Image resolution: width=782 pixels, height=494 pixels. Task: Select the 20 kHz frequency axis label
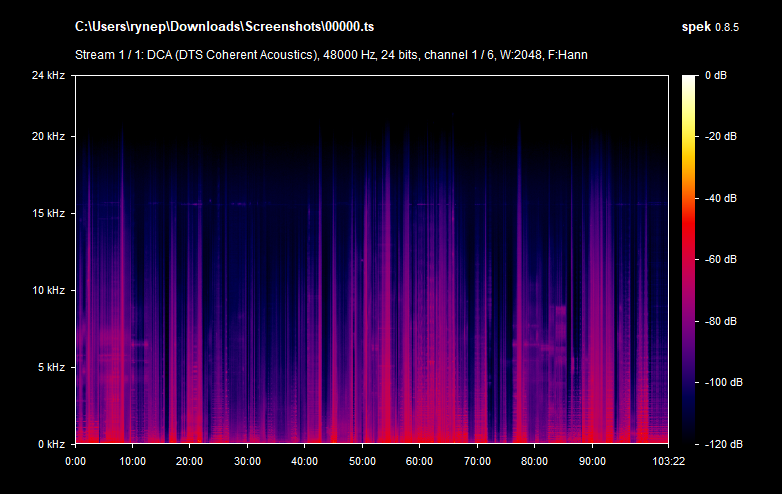click(47, 137)
